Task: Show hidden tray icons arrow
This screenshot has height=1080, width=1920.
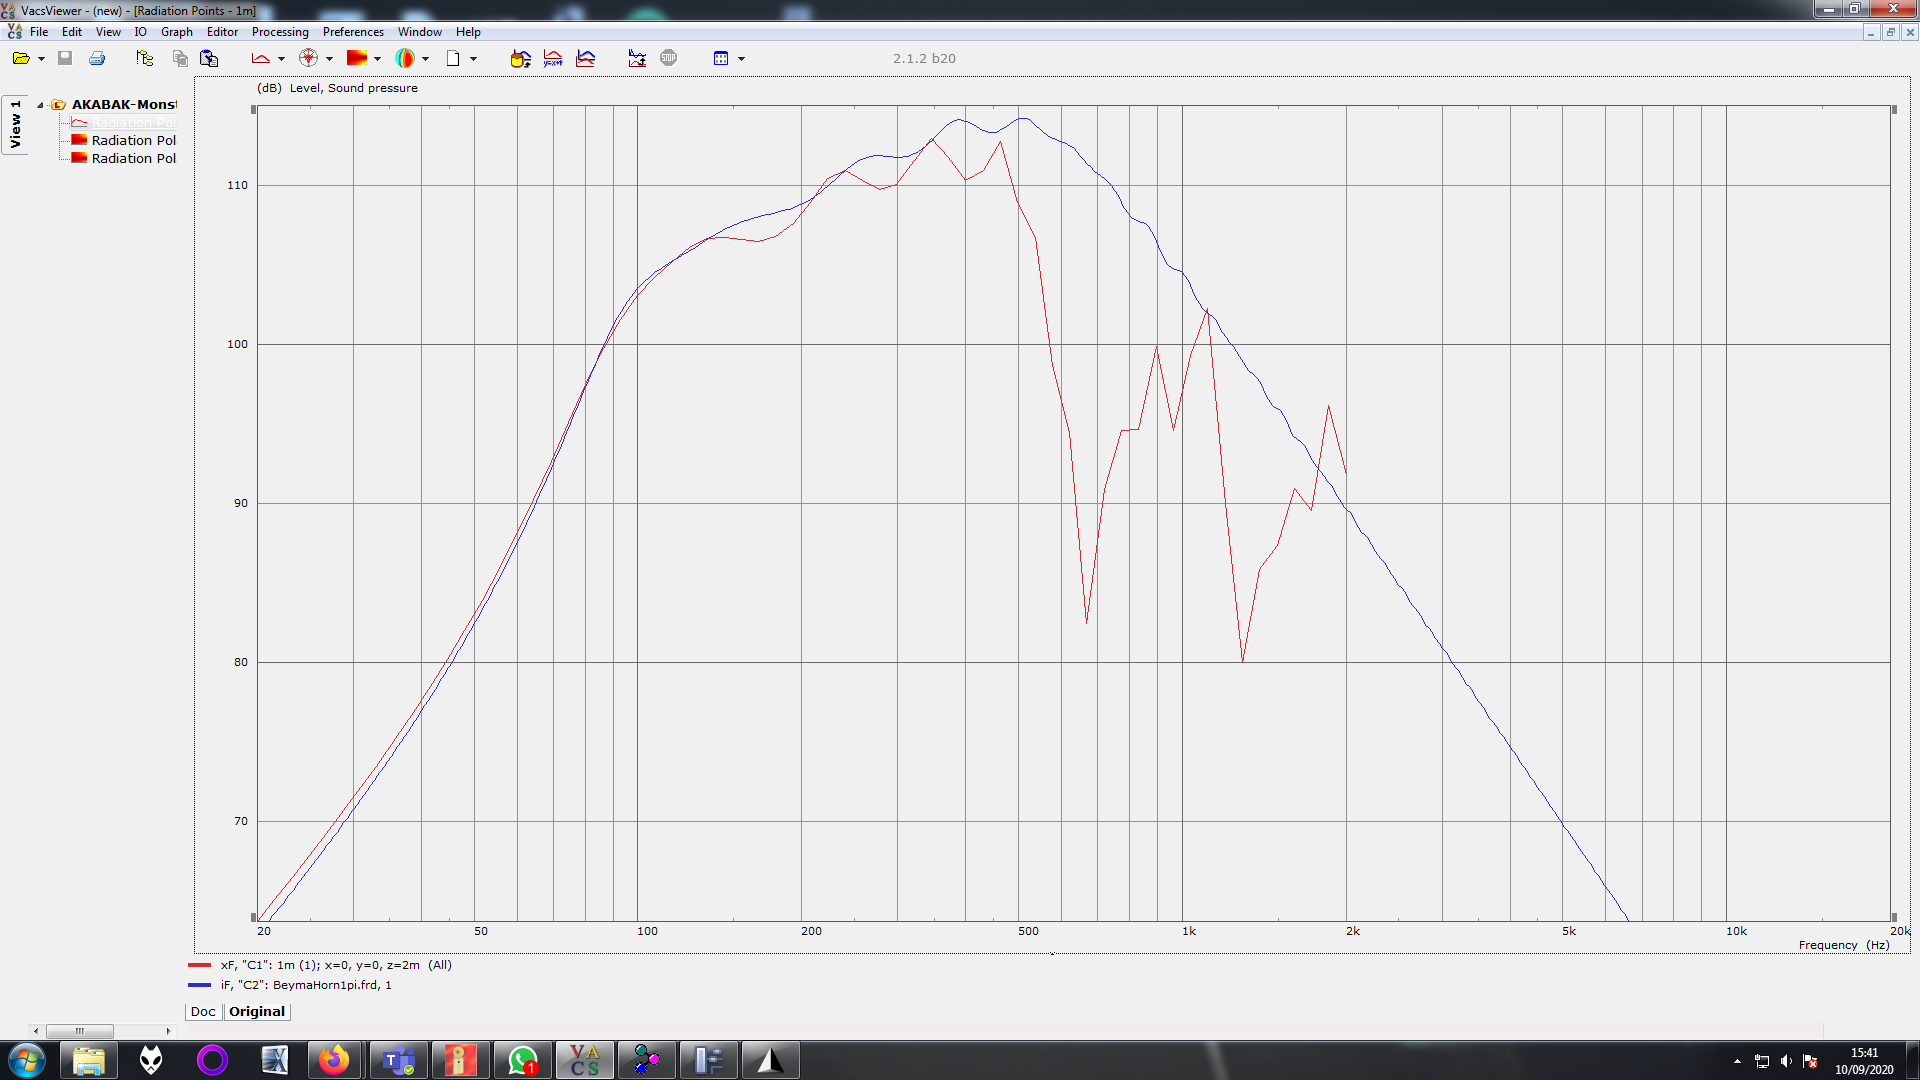Action: click(1737, 1061)
